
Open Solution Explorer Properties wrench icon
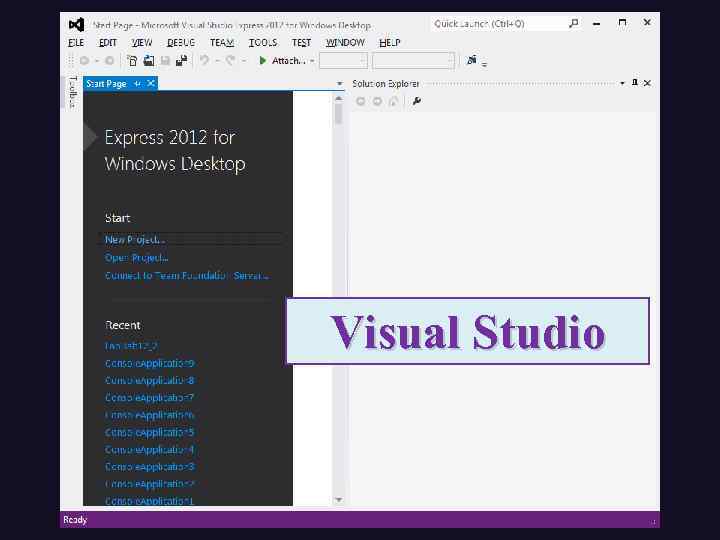416,101
